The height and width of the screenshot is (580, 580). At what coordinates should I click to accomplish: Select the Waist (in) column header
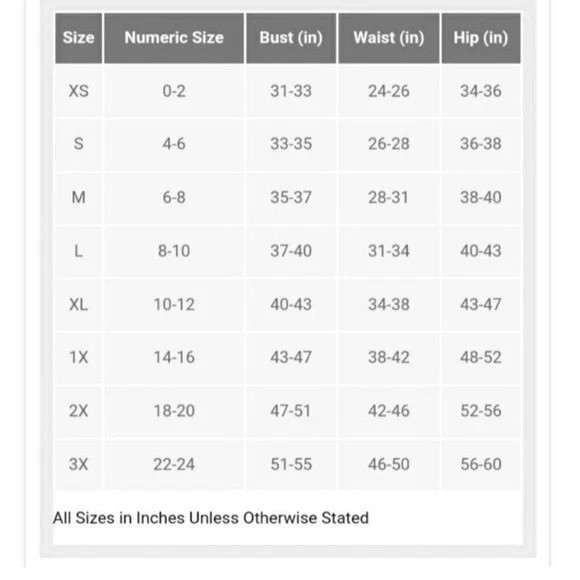pyautogui.click(x=389, y=38)
